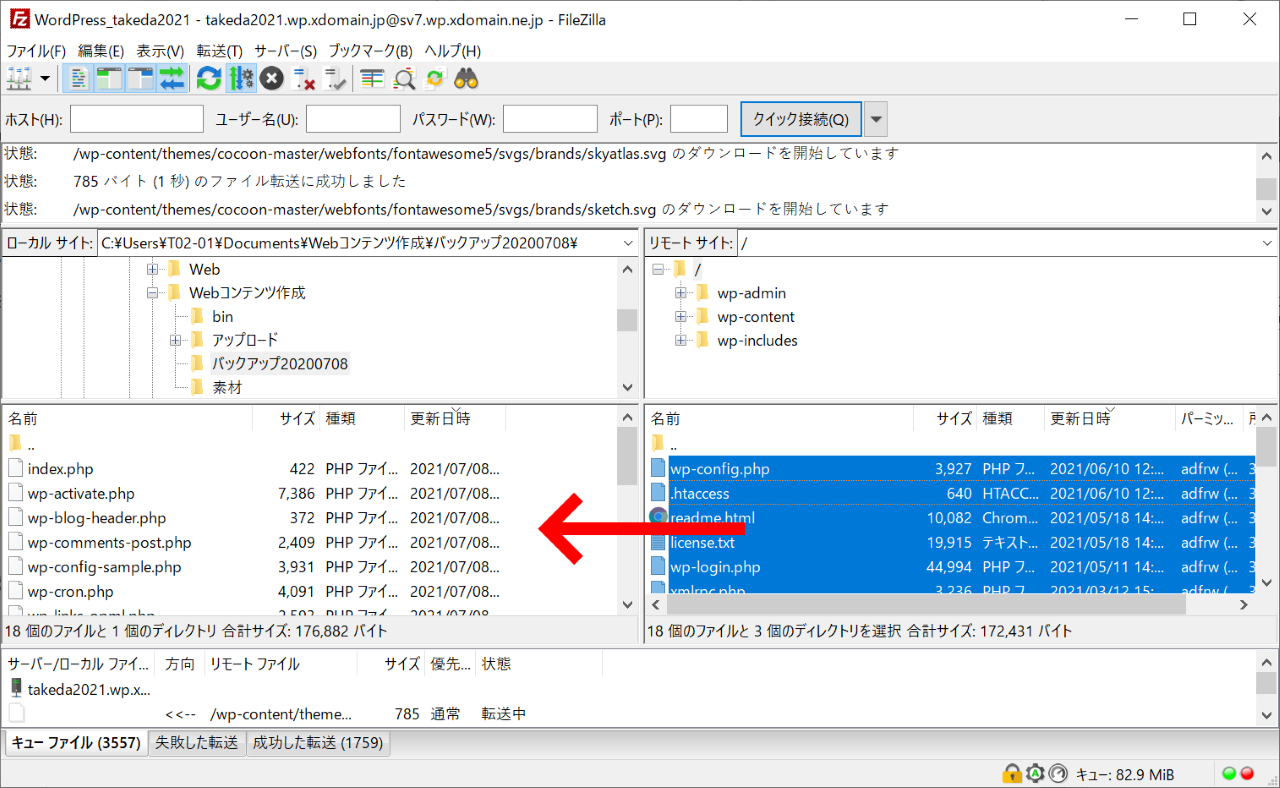
Task: Toggle processing of the transfer queue
Action: 240,78
